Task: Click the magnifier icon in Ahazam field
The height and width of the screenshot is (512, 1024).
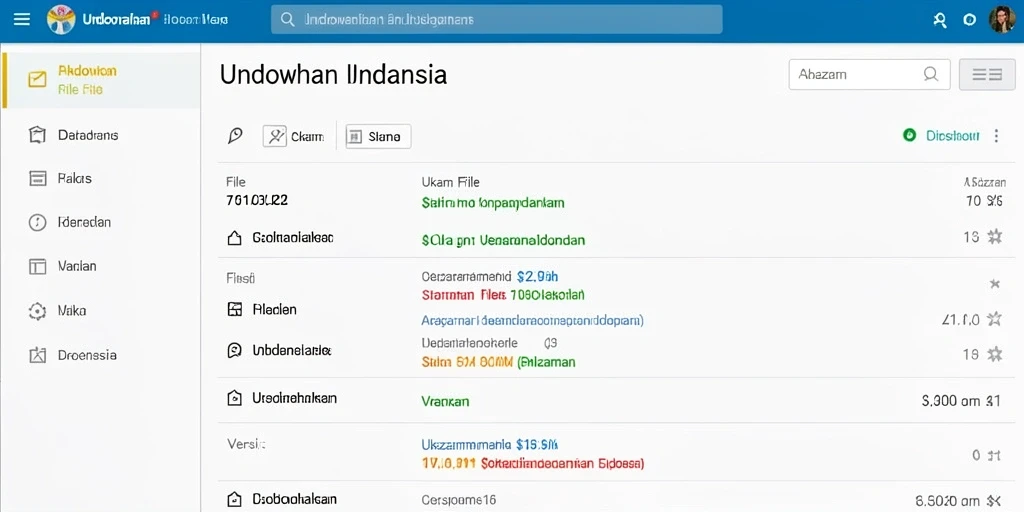Action: tap(931, 74)
